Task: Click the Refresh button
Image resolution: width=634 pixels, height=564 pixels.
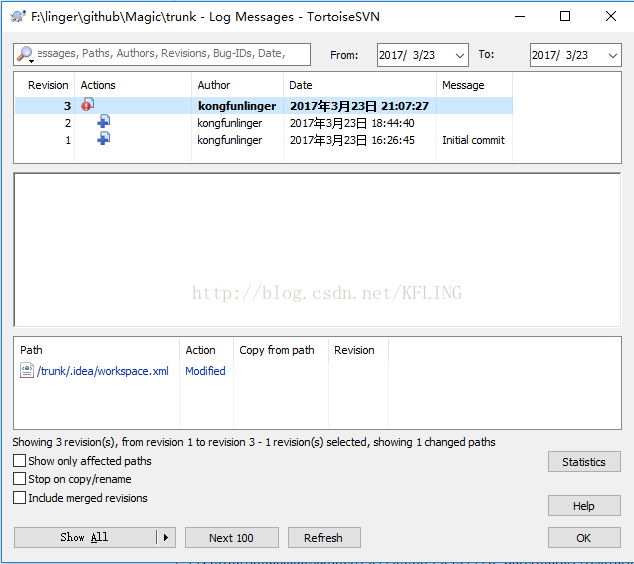Action: (324, 538)
